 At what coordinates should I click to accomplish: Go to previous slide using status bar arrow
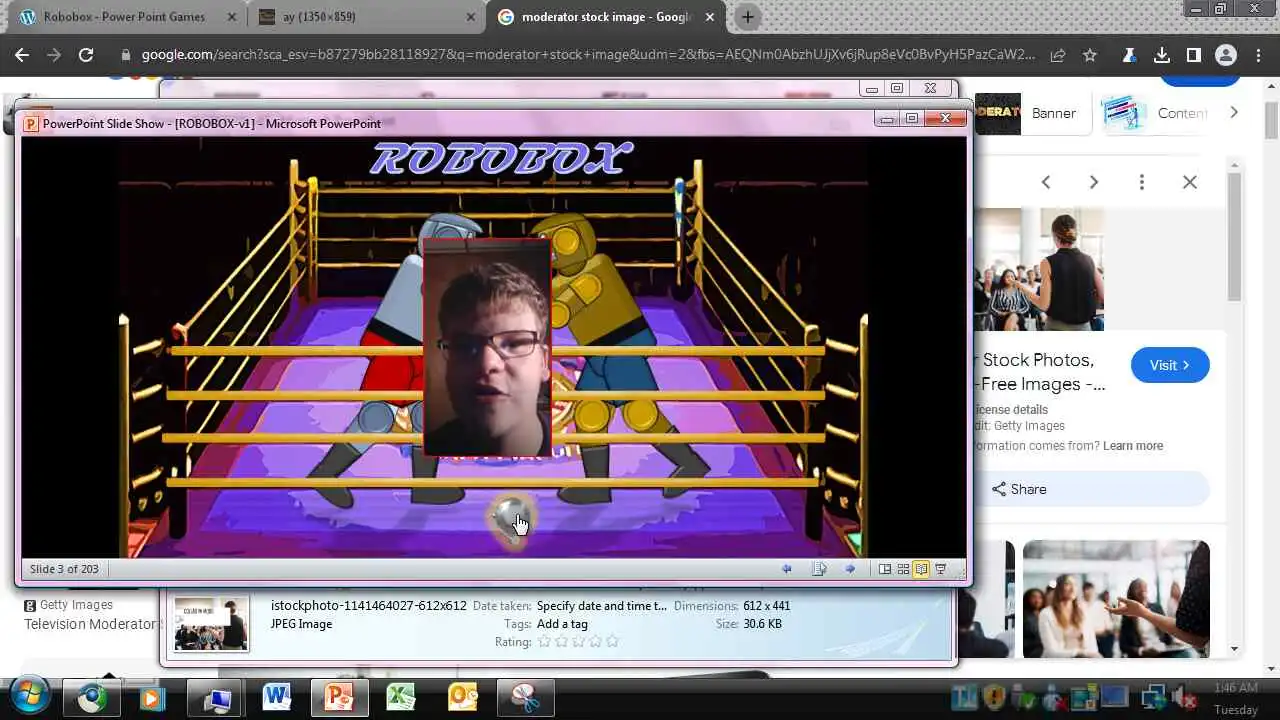pyautogui.click(x=787, y=569)
